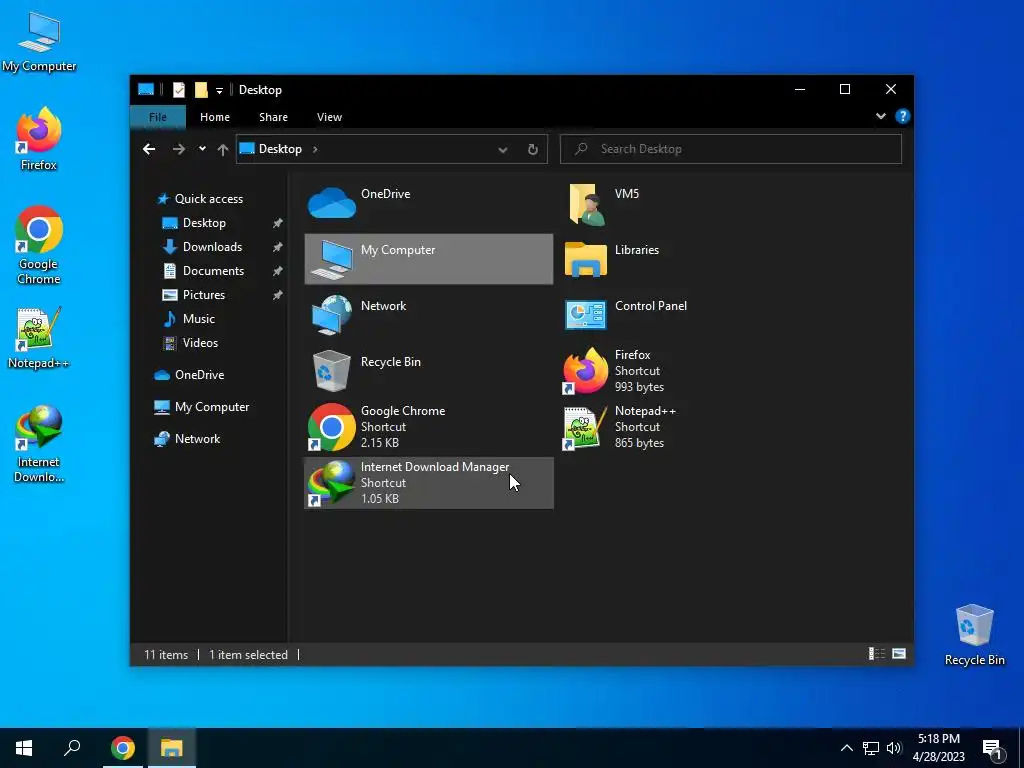The height and width of the screenshot is (768, 1024).
Task: Expand the ribbon chevron
Action: coord(881,116)
